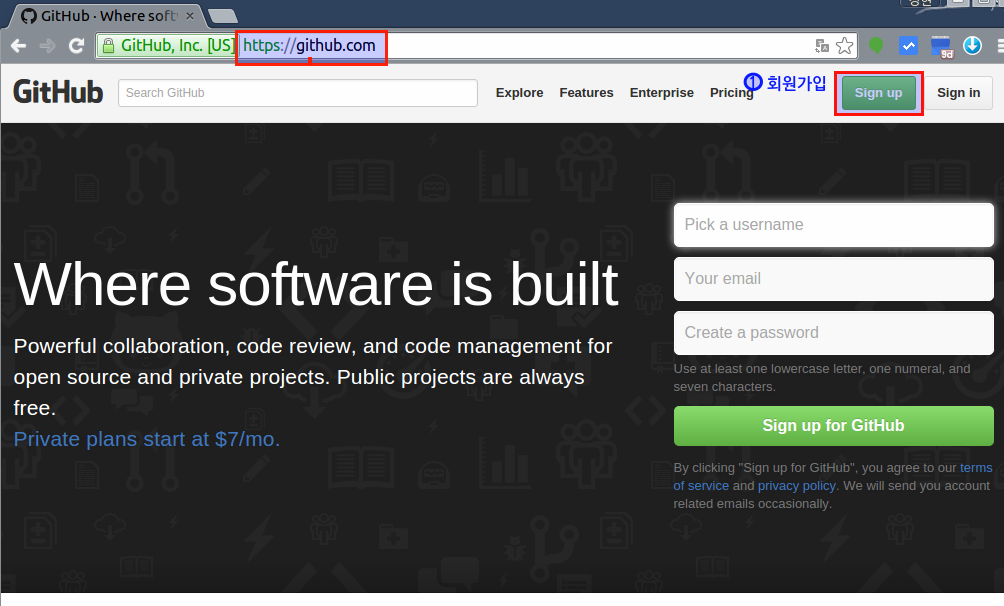Click the Sign up button in header
Viewport: 1004px width, 606px height.
pos(878,93)
